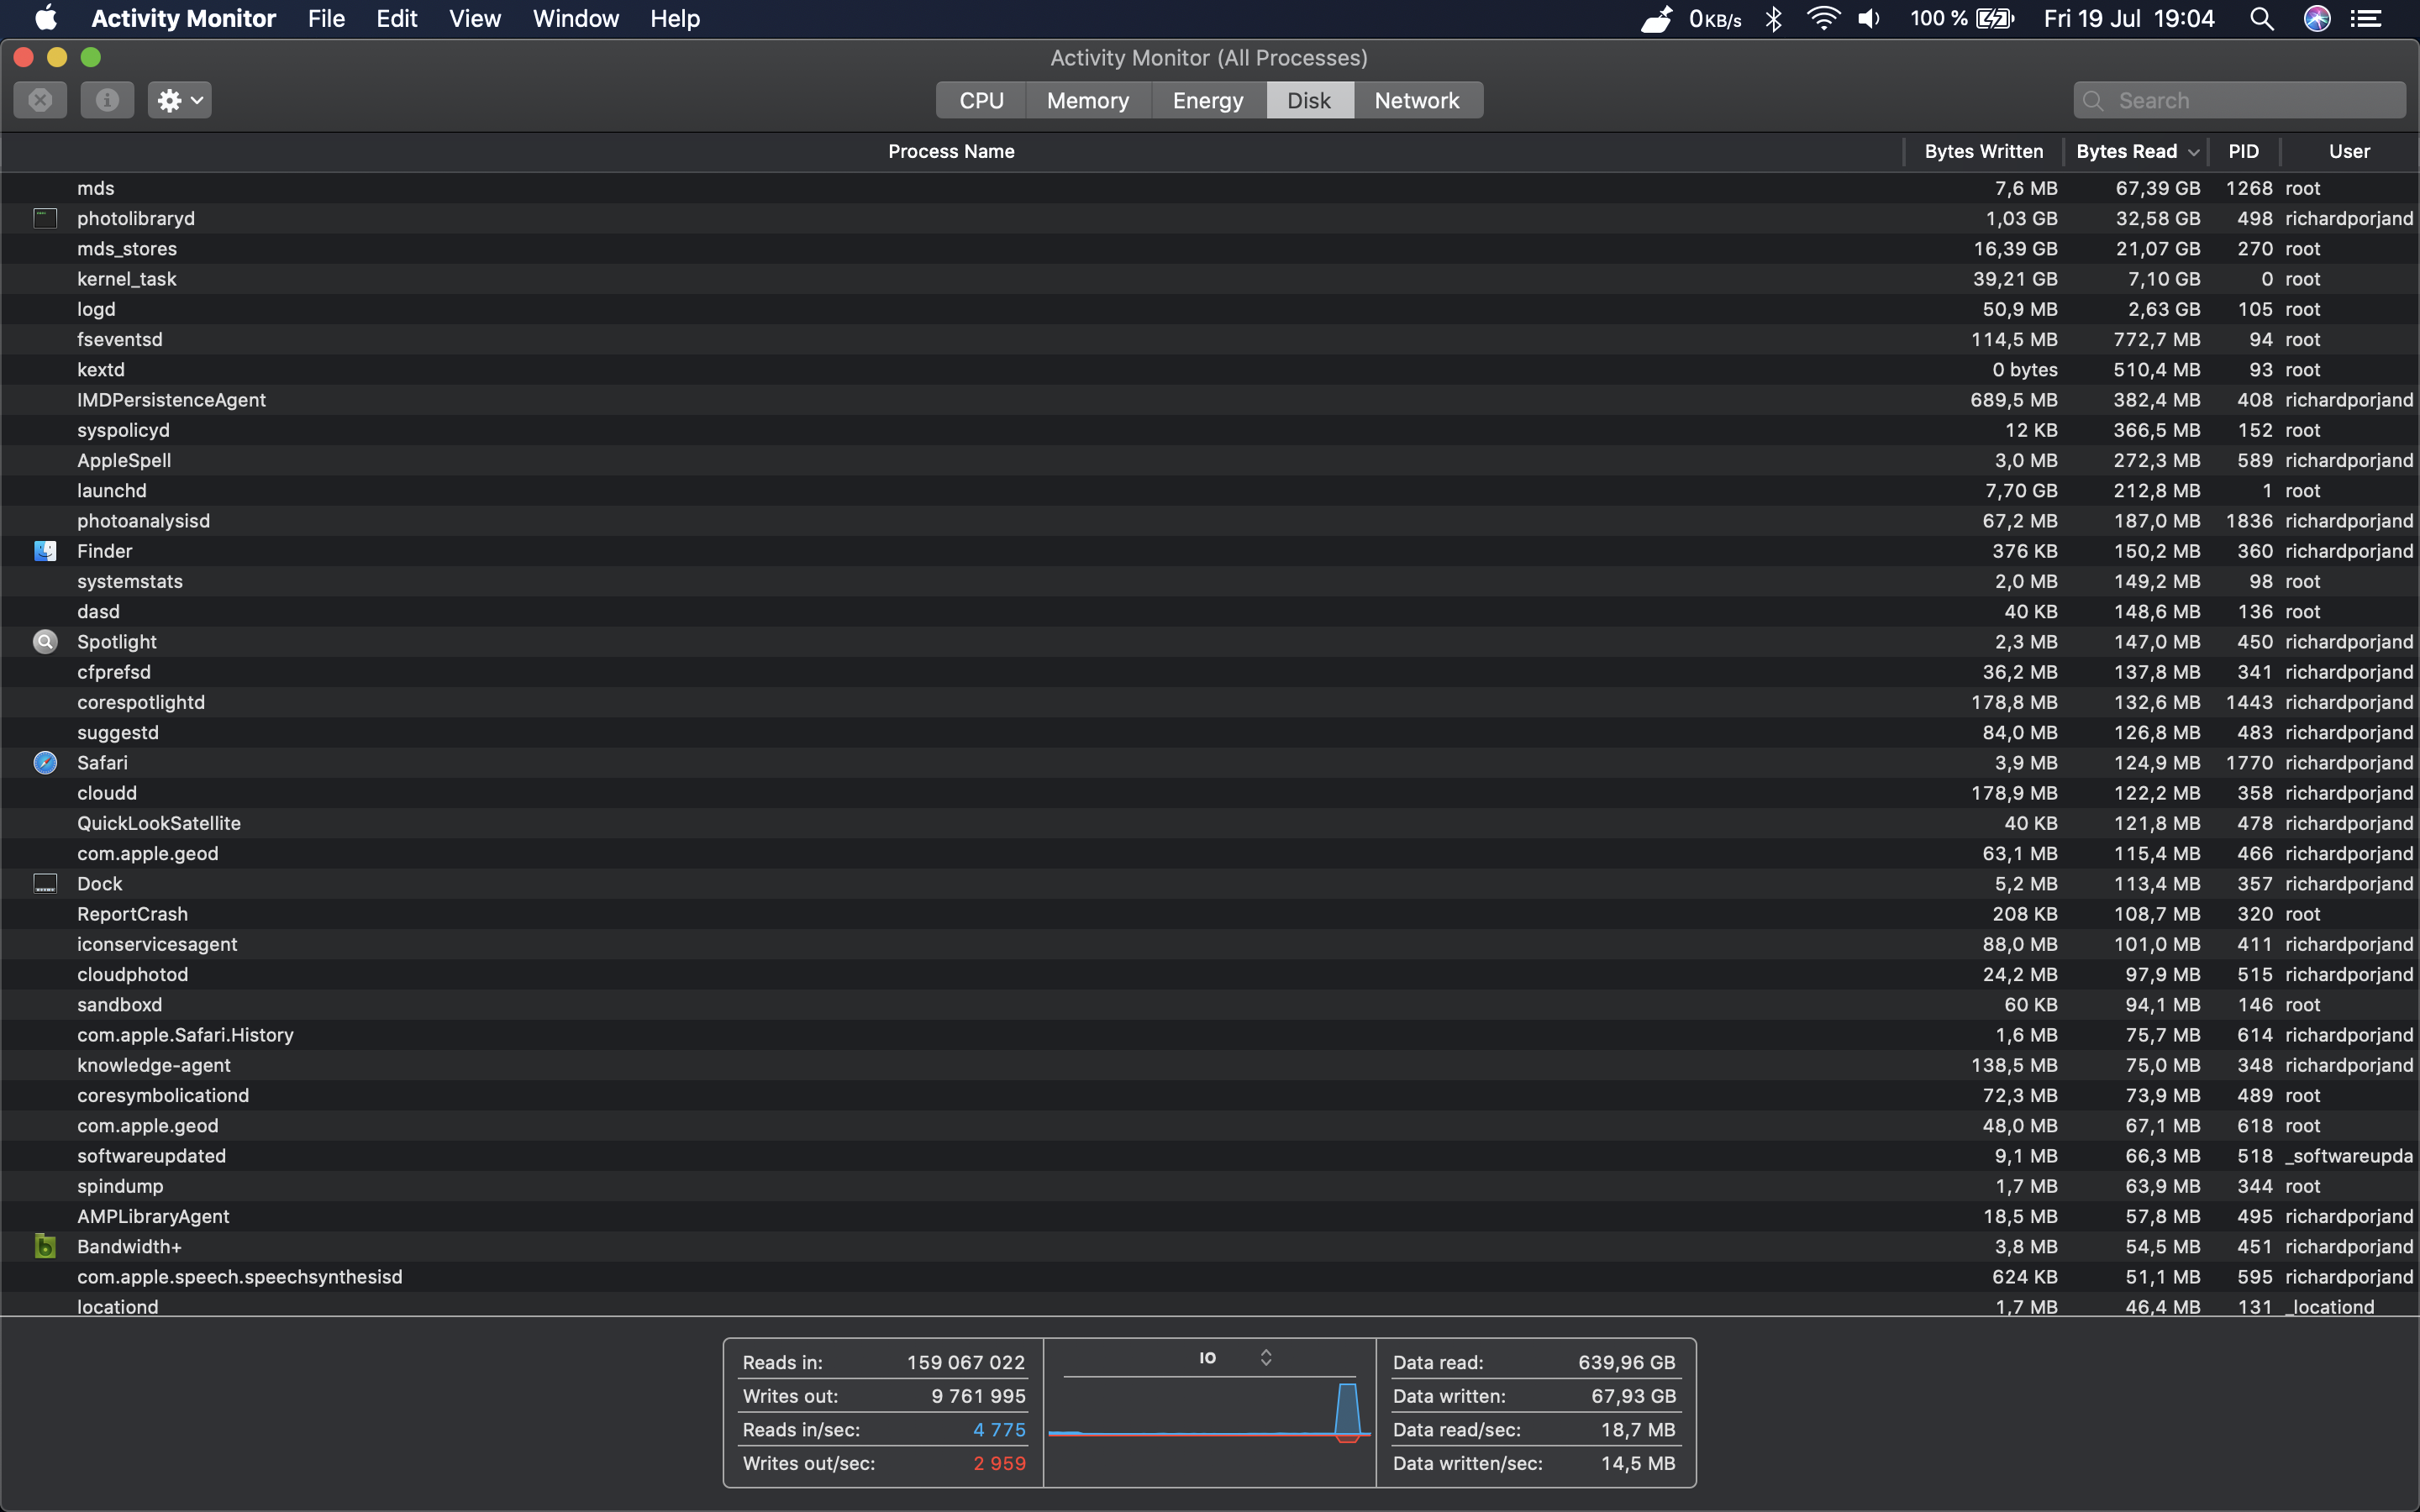The image size is (2420, 1512).
Task: Click the Dock process icon
Action: point(45,884)
